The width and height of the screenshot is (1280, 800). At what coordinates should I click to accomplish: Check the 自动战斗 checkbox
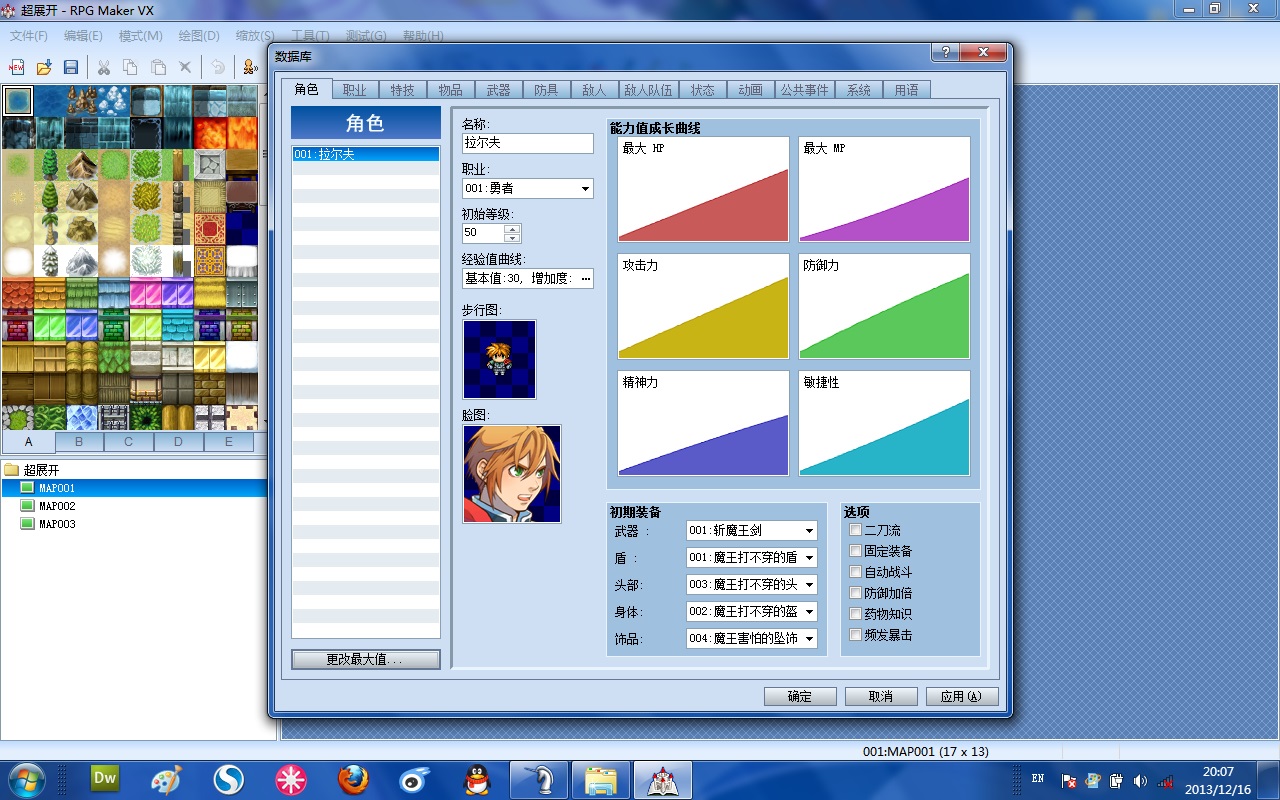click(855, 572)
